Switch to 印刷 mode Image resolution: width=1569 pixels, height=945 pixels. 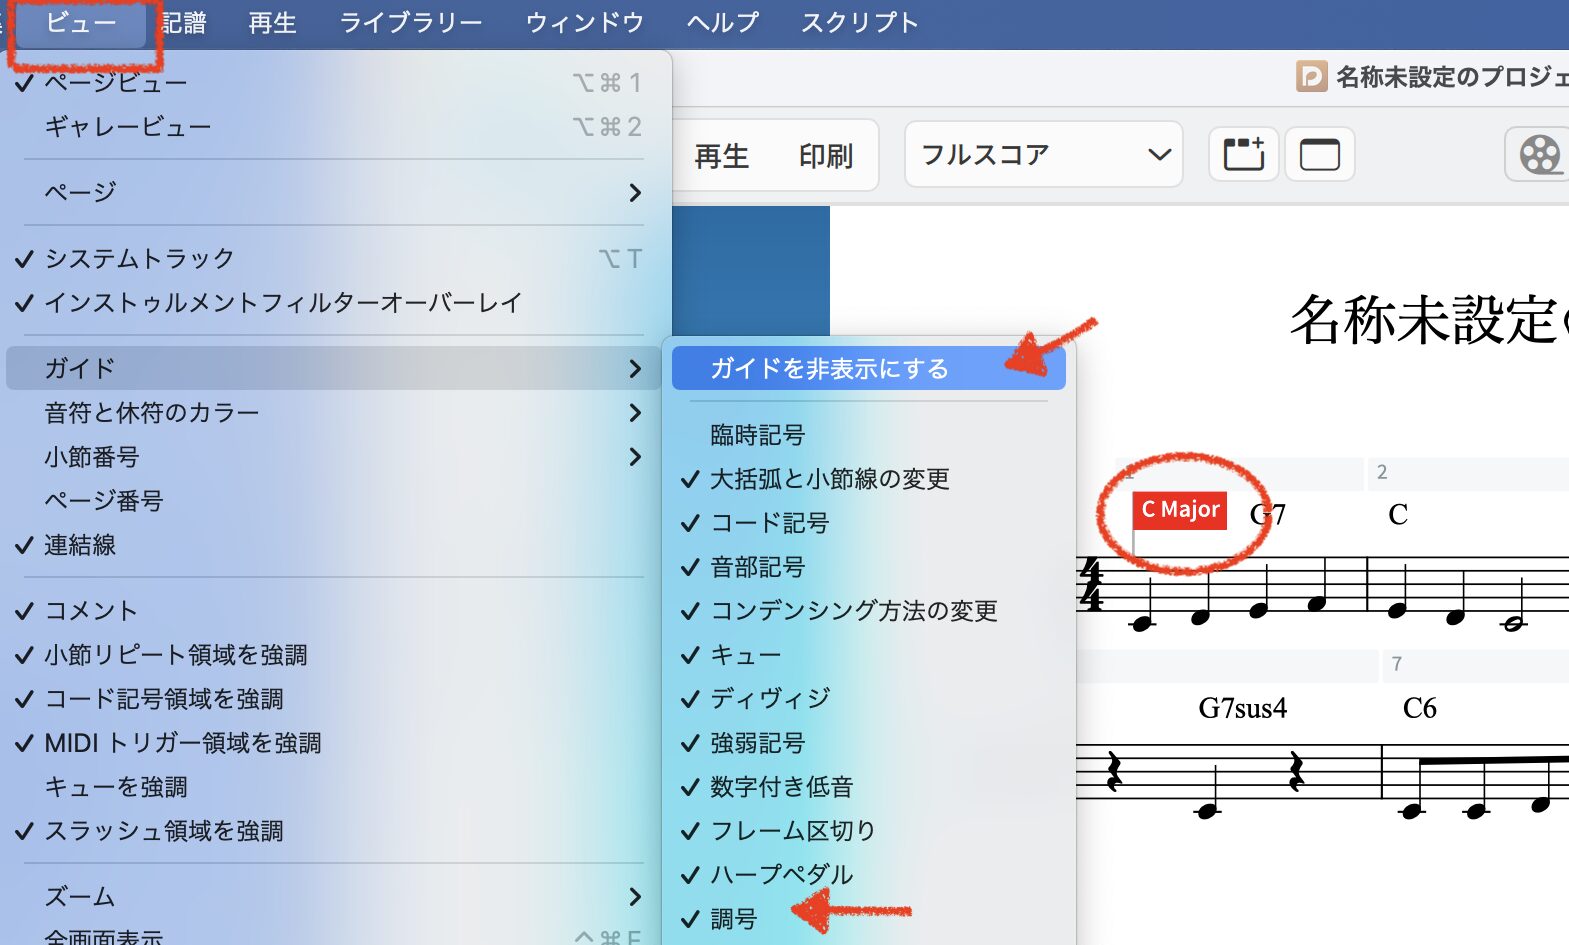coord(825,156)
